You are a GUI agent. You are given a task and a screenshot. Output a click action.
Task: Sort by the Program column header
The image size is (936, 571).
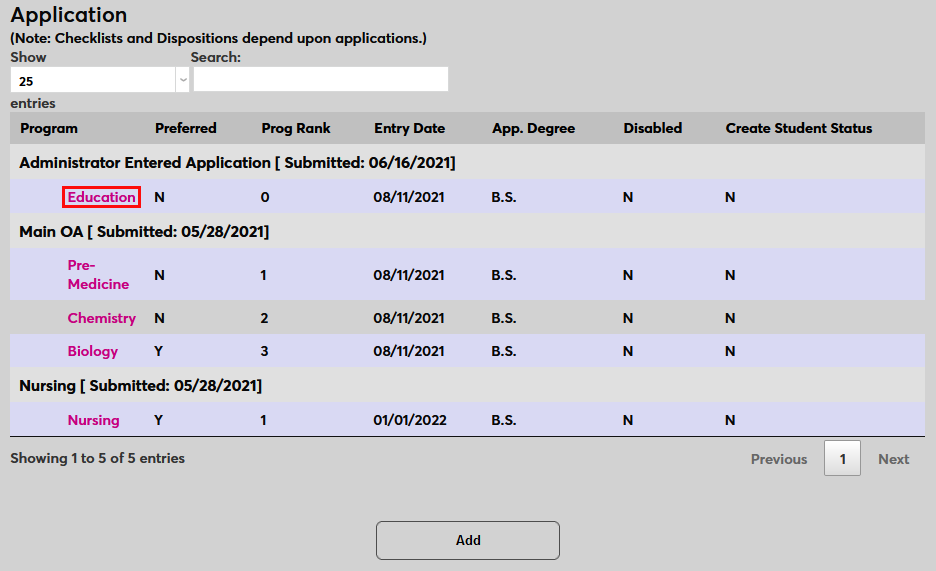pyautogui.click(x=49, y=128)
